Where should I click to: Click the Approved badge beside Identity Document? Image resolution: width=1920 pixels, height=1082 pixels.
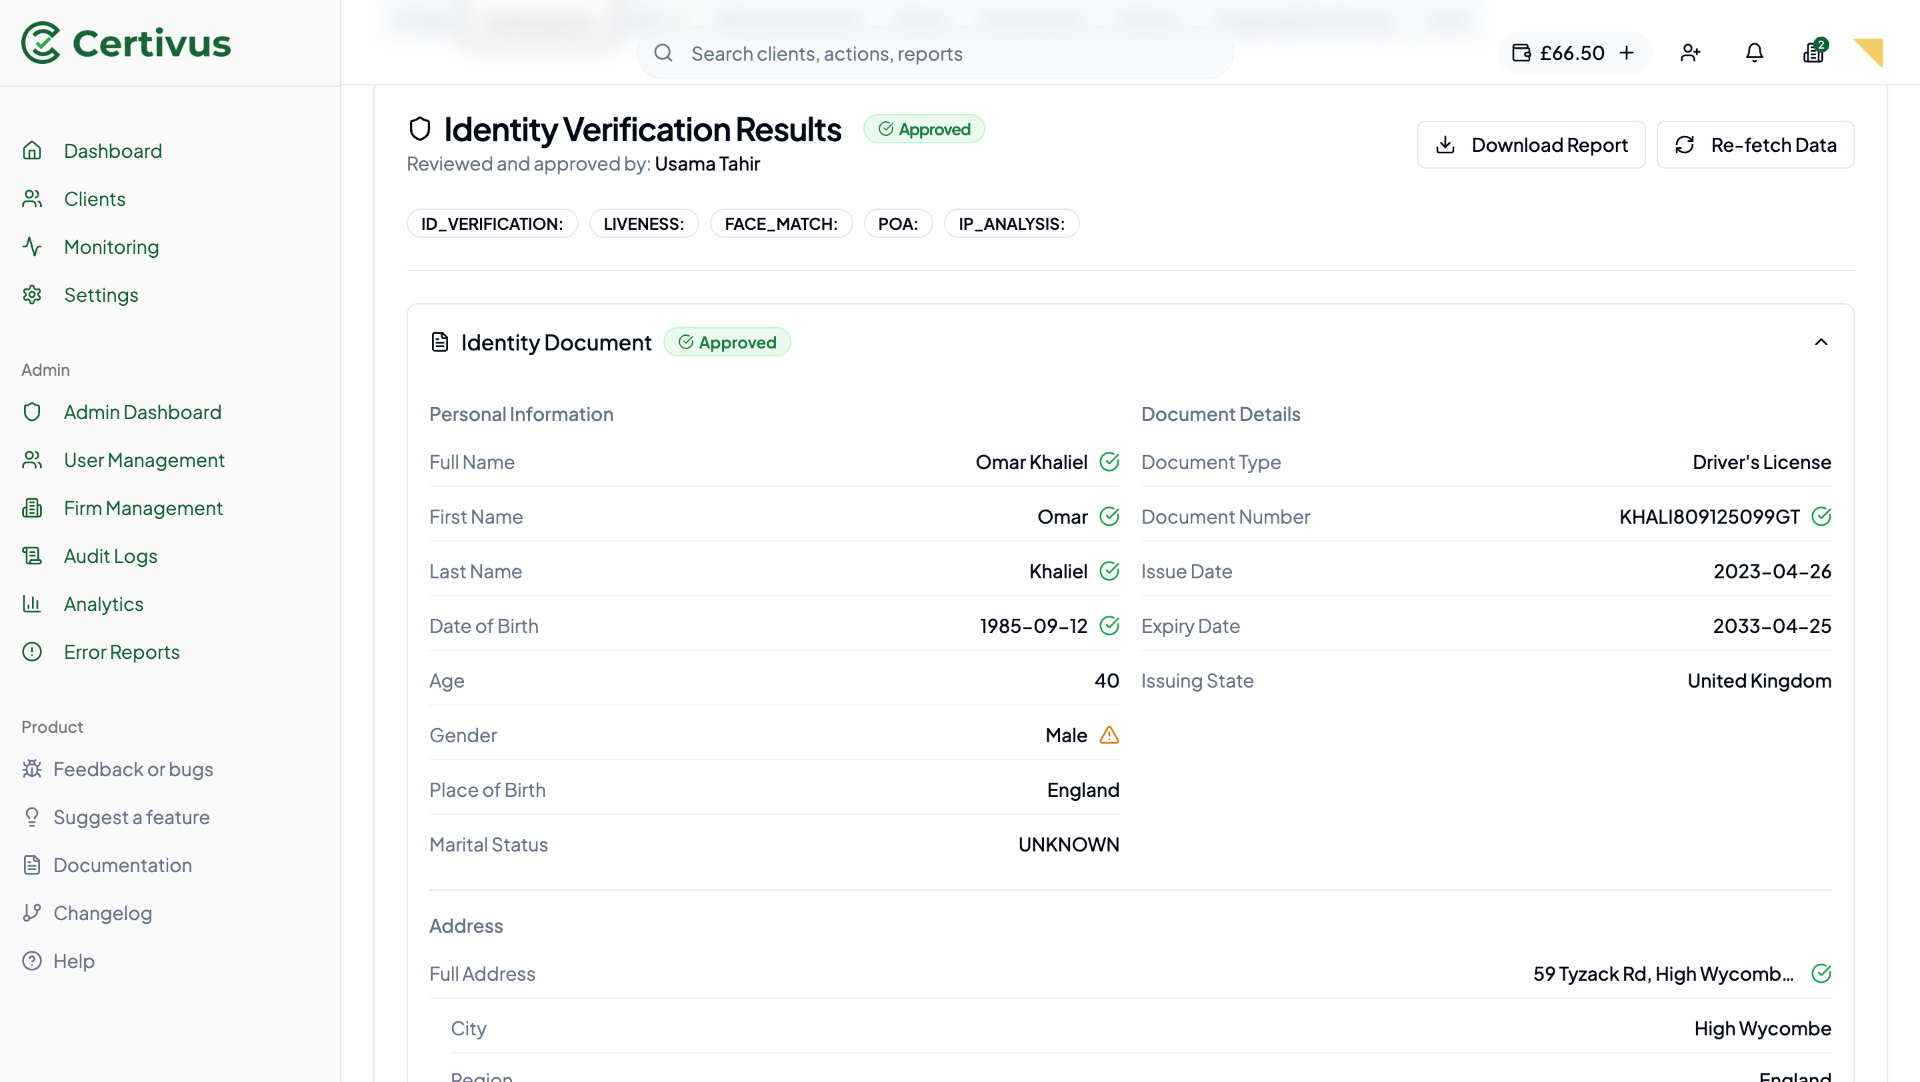point(727,342)
